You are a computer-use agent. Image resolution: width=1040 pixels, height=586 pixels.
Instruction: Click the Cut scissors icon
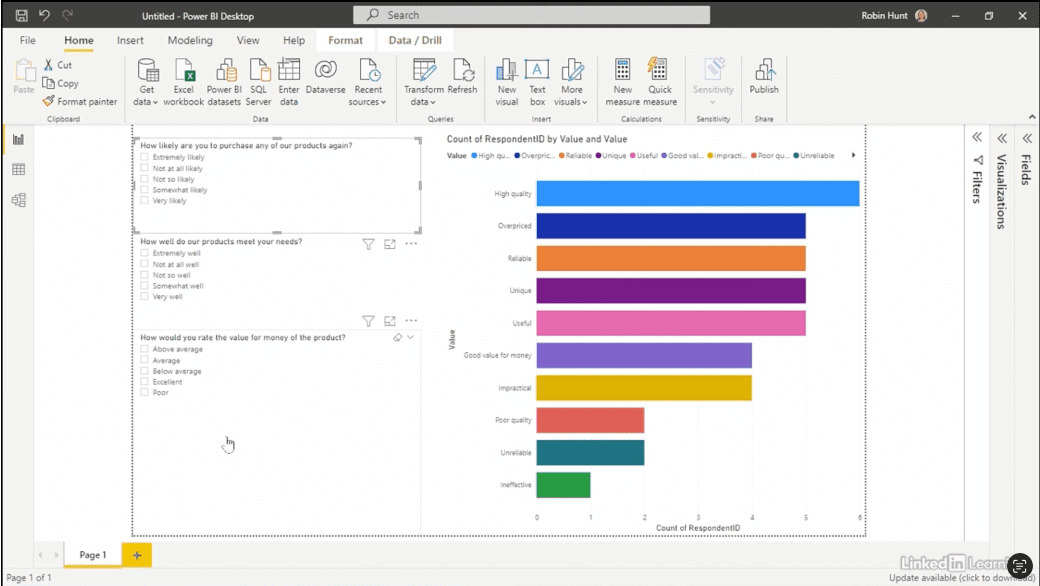tap(48, 64)
